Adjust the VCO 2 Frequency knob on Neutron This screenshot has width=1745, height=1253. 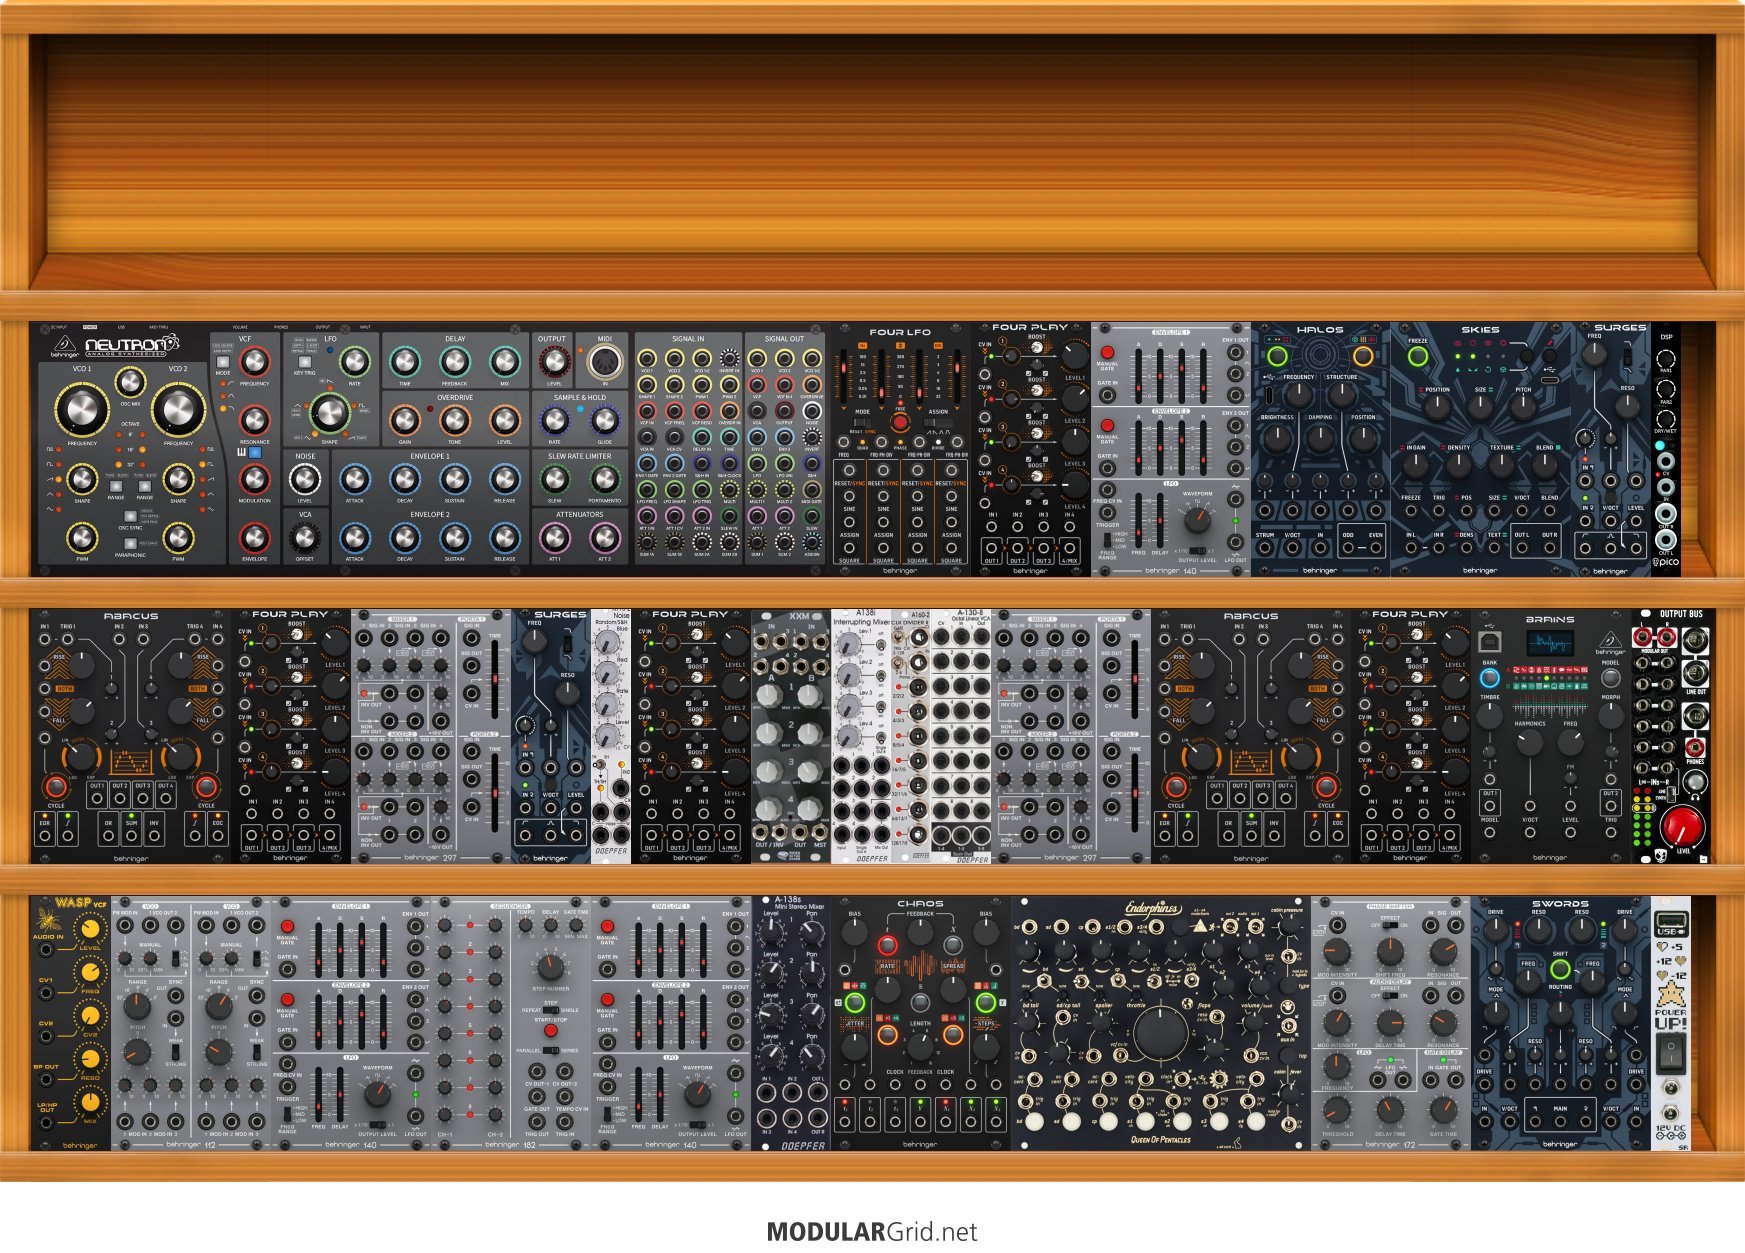click(x=178, y=410)
